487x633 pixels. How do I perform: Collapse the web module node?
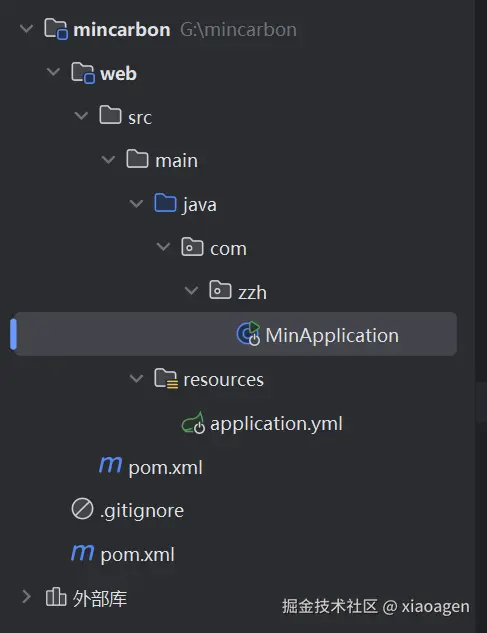click(x=53, y=73)
